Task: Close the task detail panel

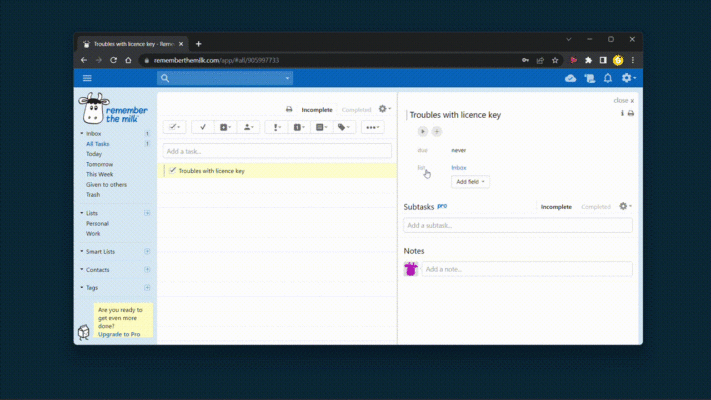Action: (x=623, y=100)
